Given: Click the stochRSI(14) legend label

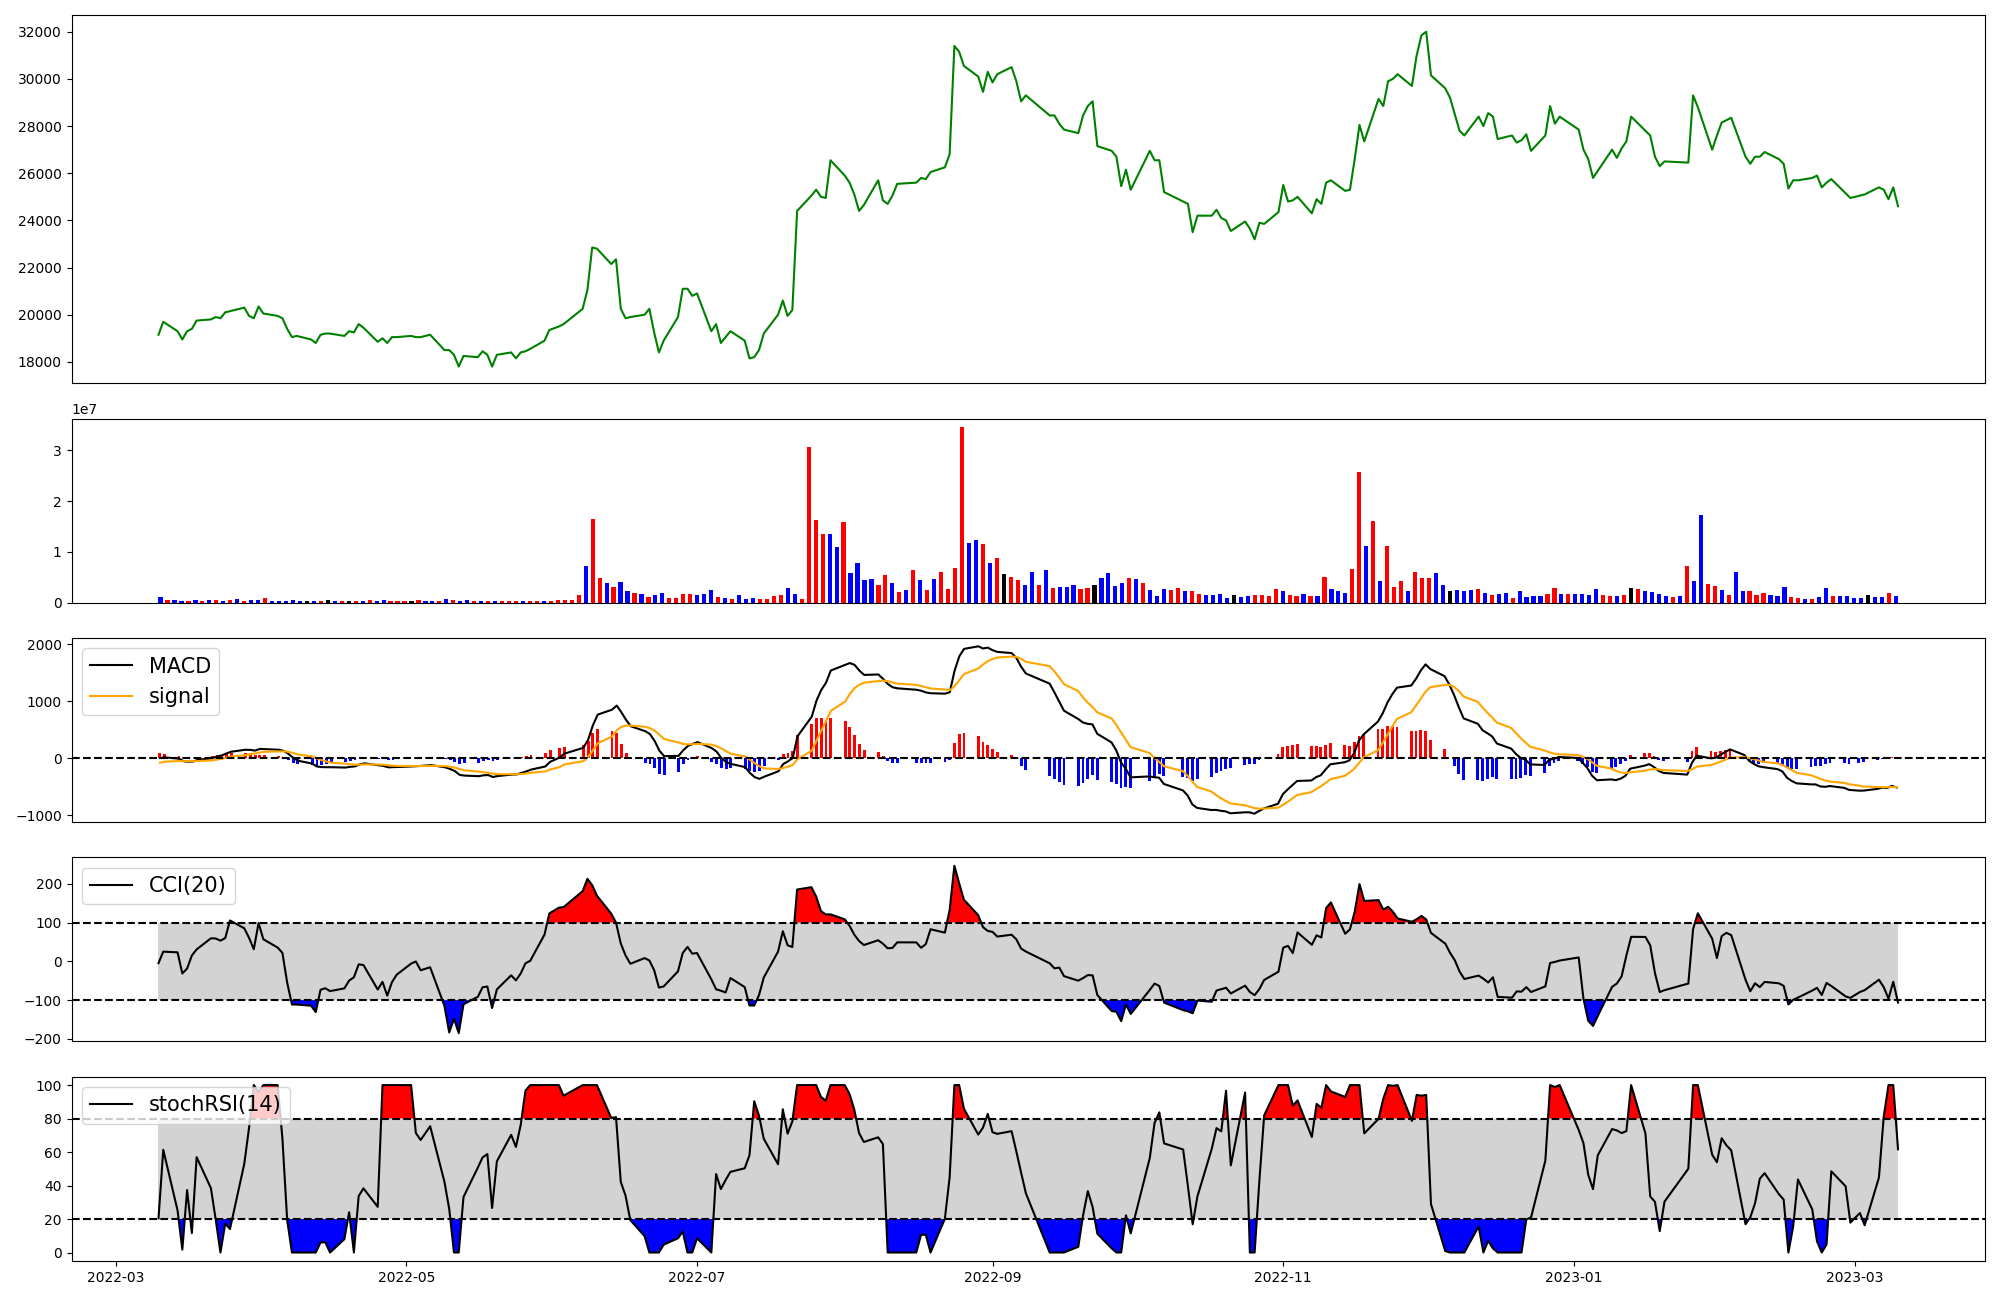Looking at the screenshot, I should point(214,1105).
